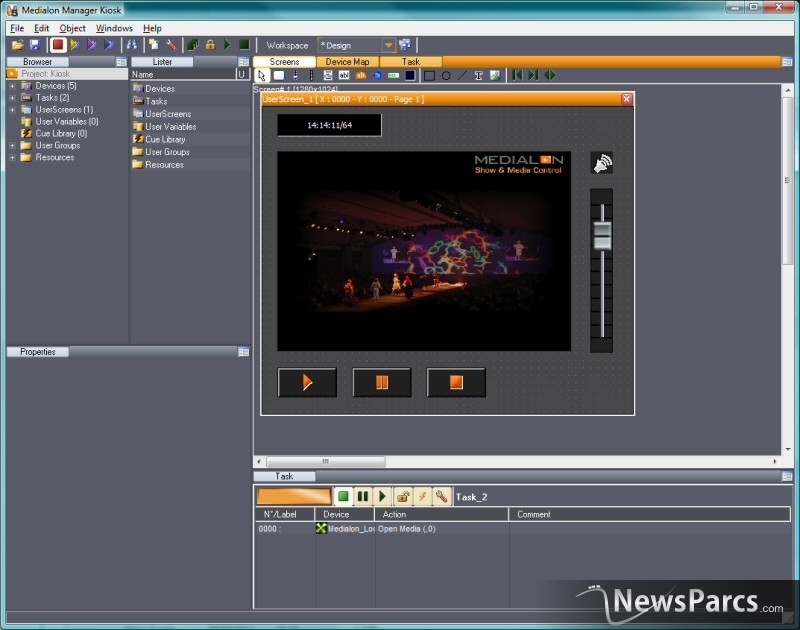
Task: Click the 'Comment' column header in Task list
Action: click(649, 514)
